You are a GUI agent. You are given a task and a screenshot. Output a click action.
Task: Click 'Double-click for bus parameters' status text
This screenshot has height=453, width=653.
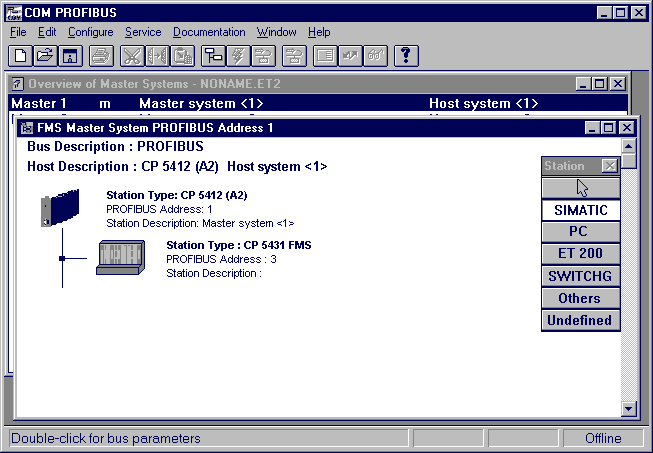pos(106,438)
